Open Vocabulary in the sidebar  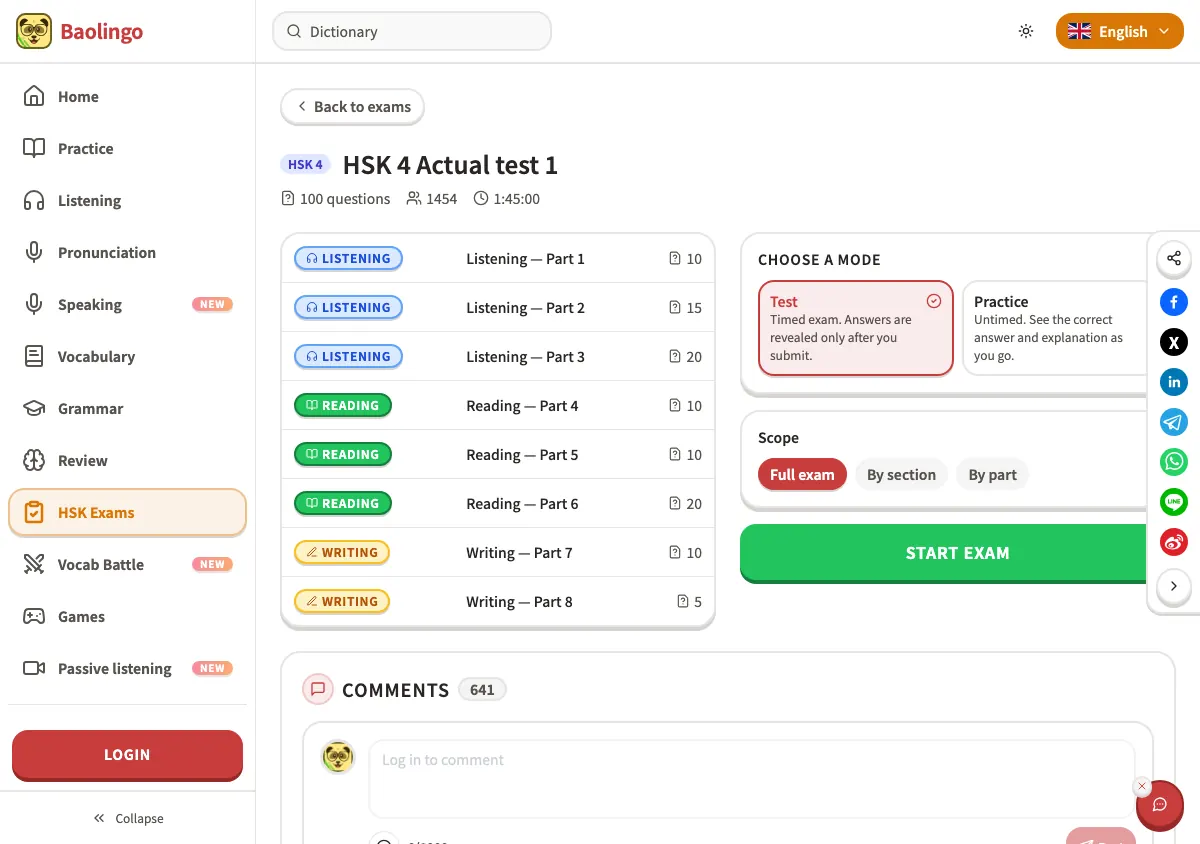(127, 356)
